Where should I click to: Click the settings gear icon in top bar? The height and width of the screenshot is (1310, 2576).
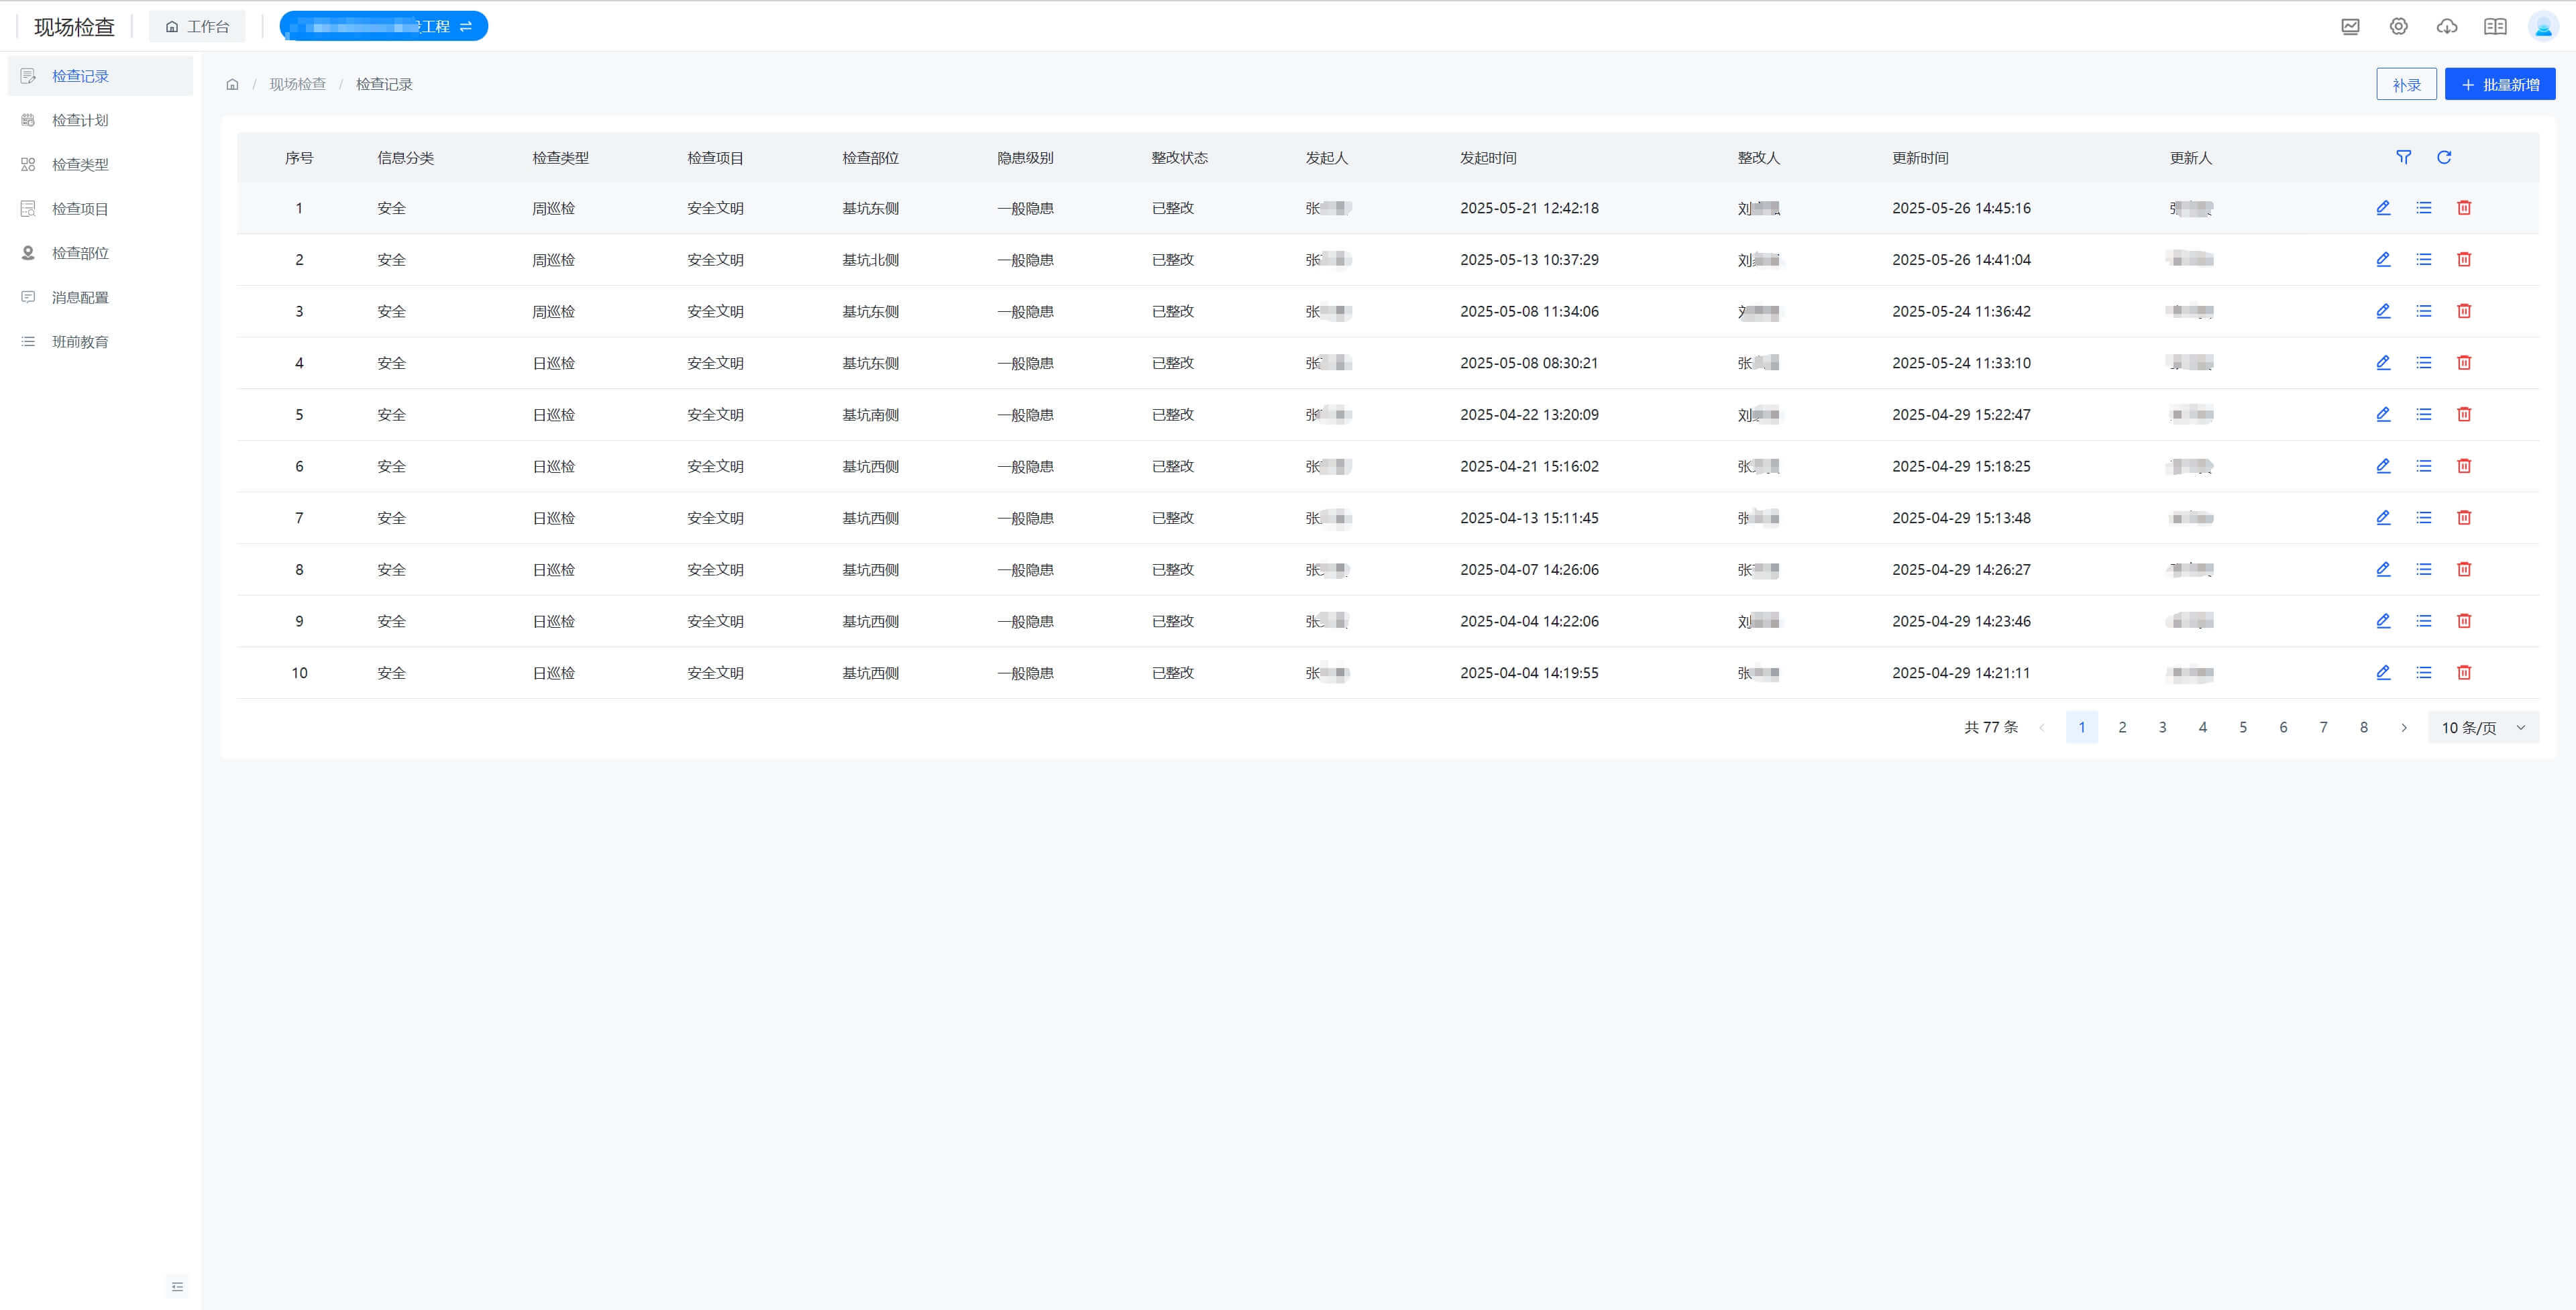[x=2398, y=26]
